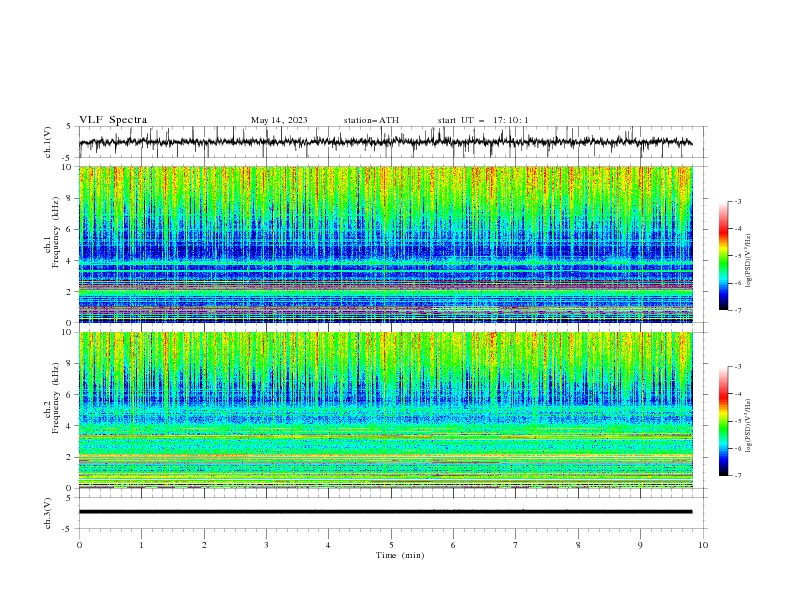Click the "ch.1(V)" axis label
Screen dimensions: 792x612
coord(48,142)
